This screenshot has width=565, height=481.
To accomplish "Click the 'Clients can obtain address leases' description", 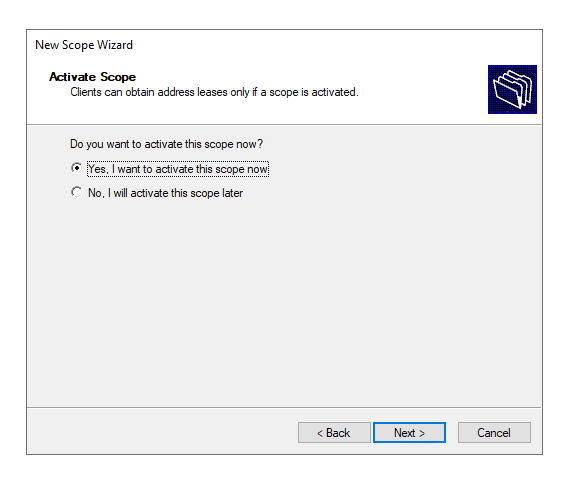I will (x=214, y=92).
